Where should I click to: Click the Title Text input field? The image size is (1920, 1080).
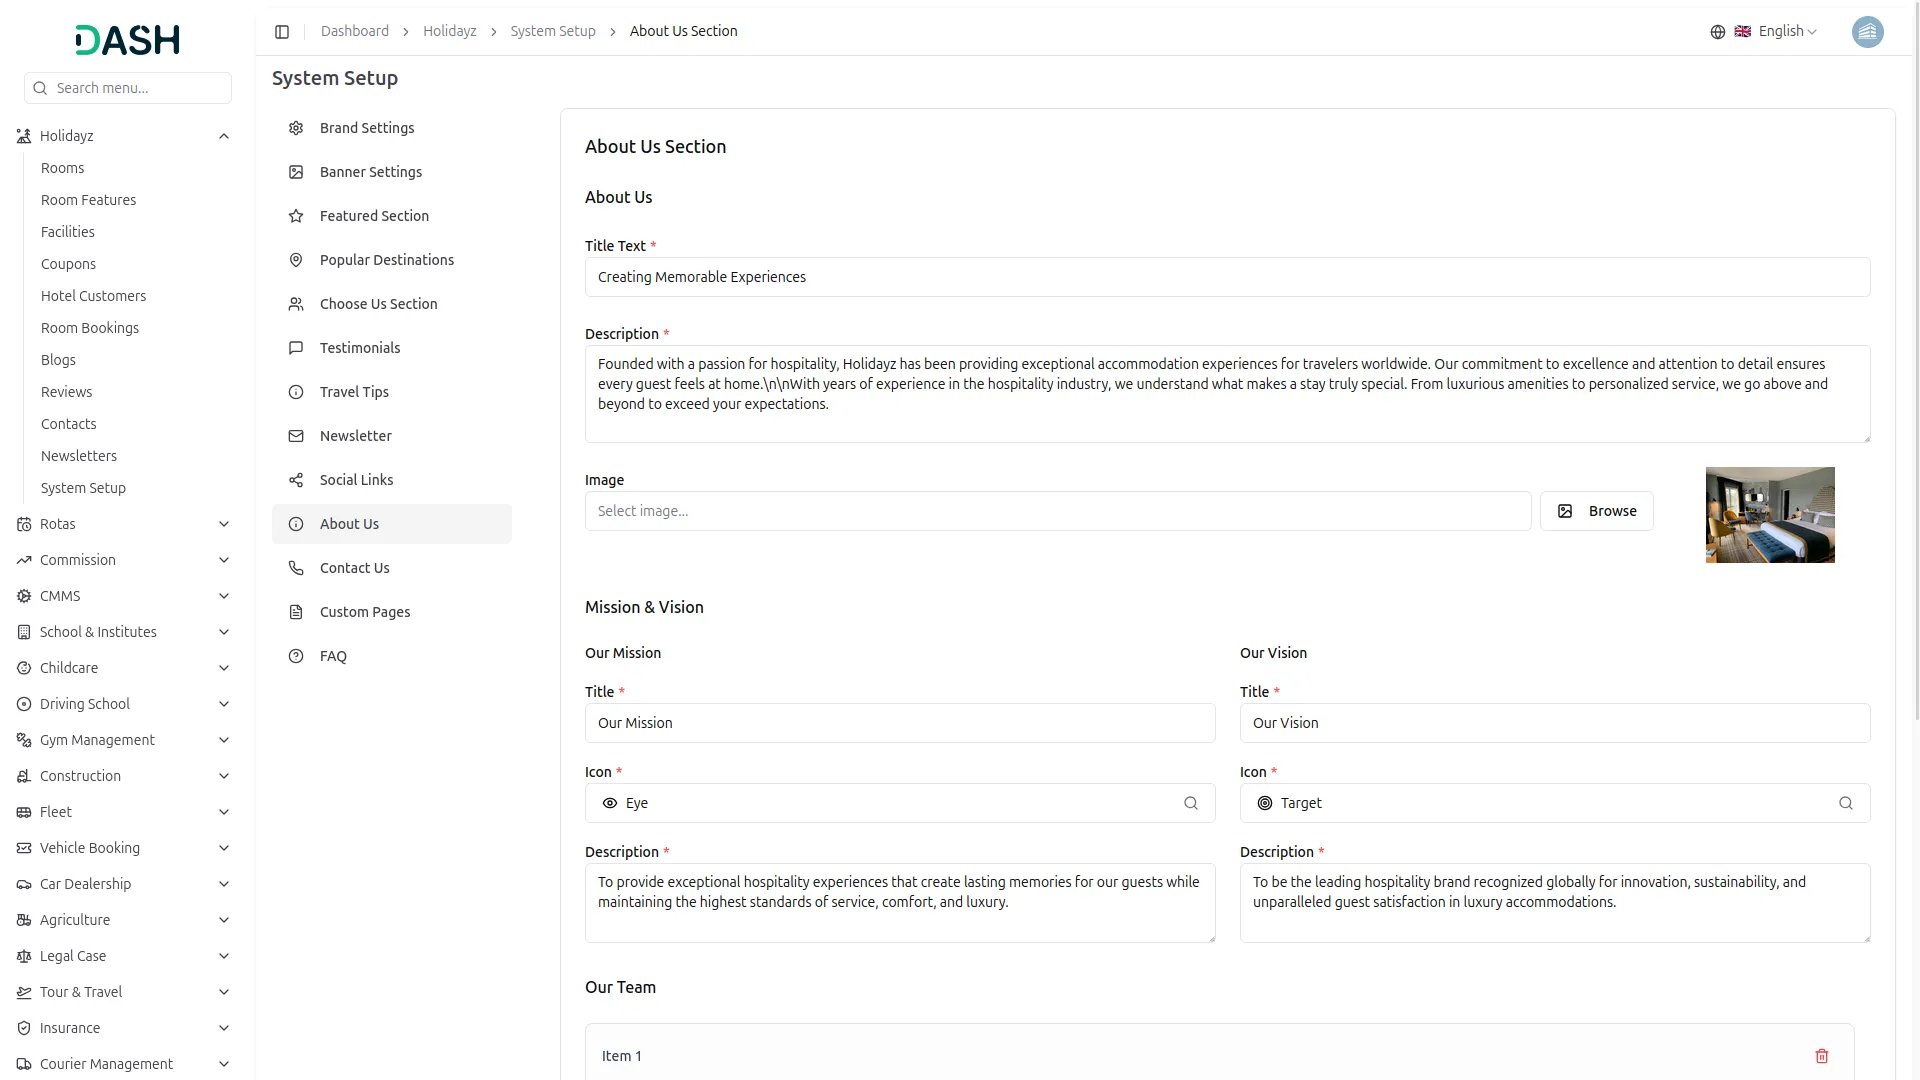tap(1227, 277)
